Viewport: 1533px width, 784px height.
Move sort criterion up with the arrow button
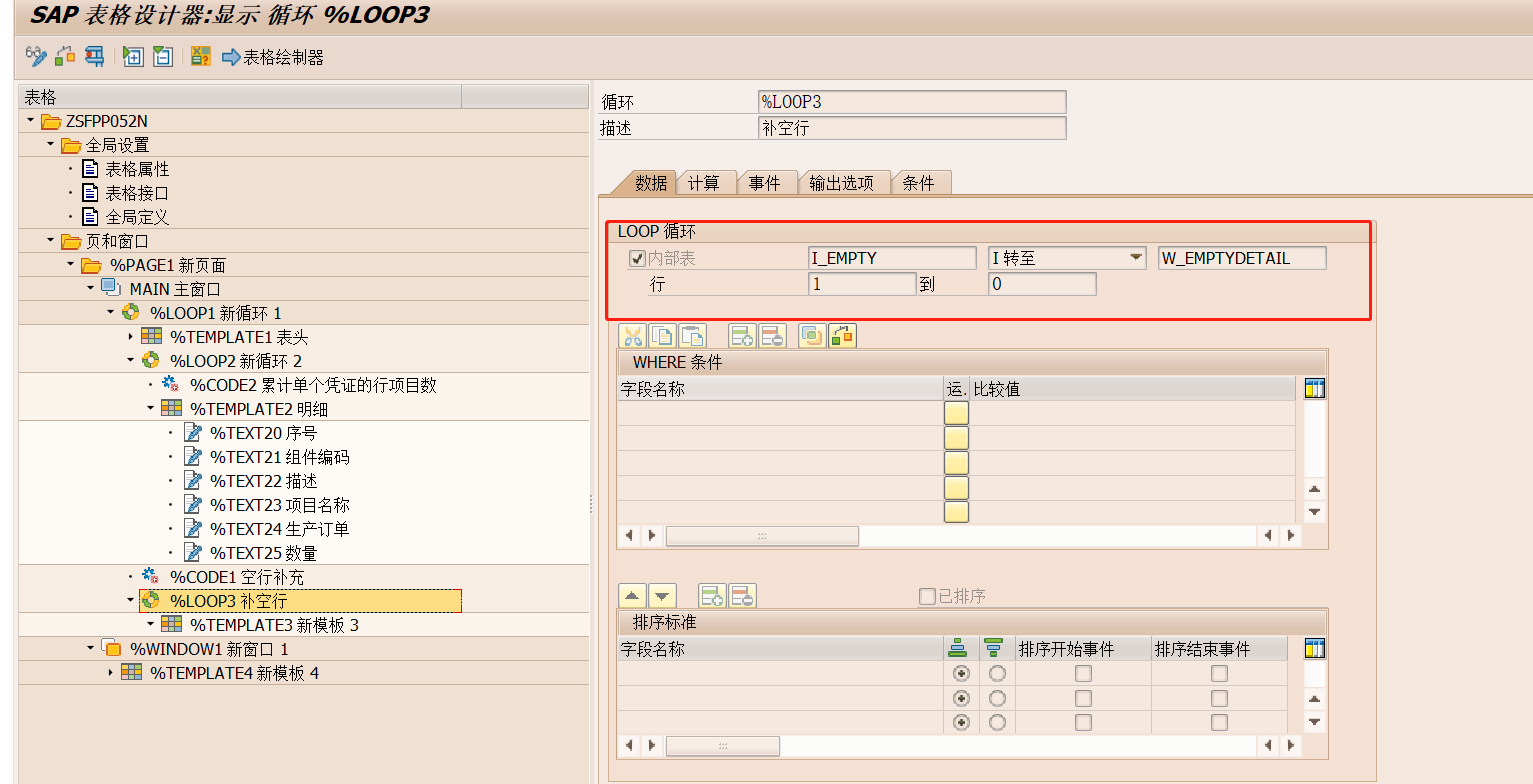[x=633, y=595]
